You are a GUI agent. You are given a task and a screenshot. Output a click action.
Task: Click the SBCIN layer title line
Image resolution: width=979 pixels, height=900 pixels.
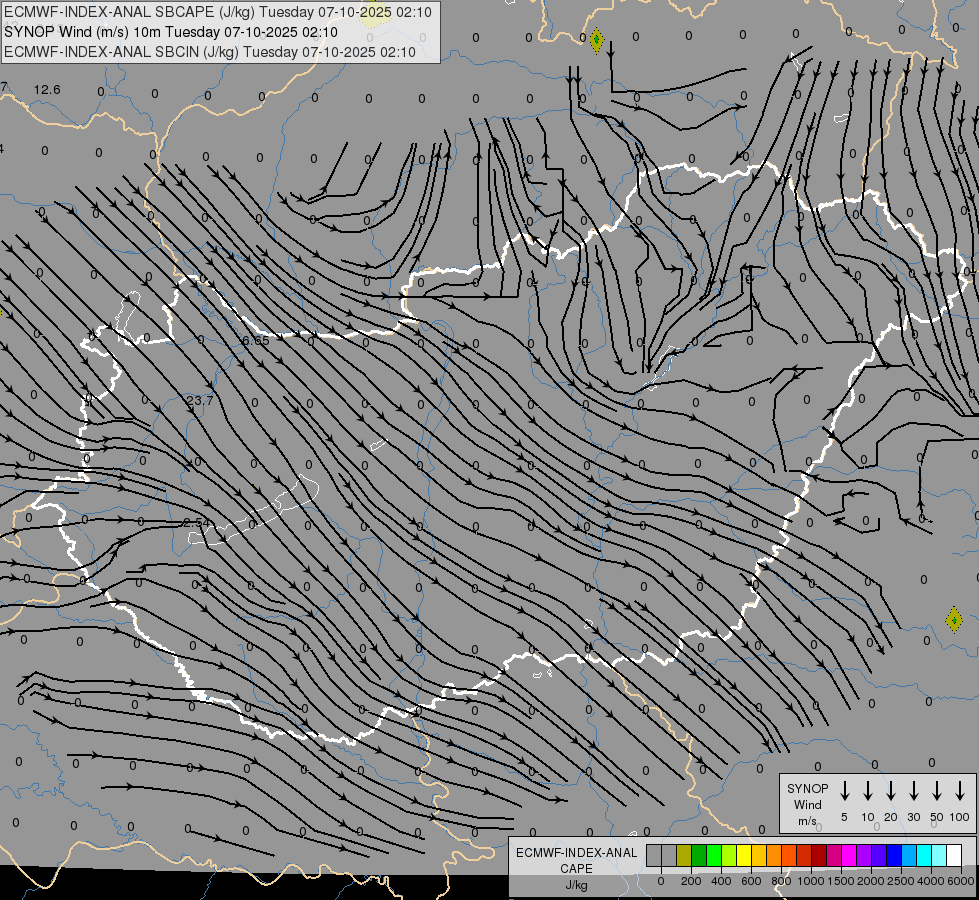click(209, 51)
